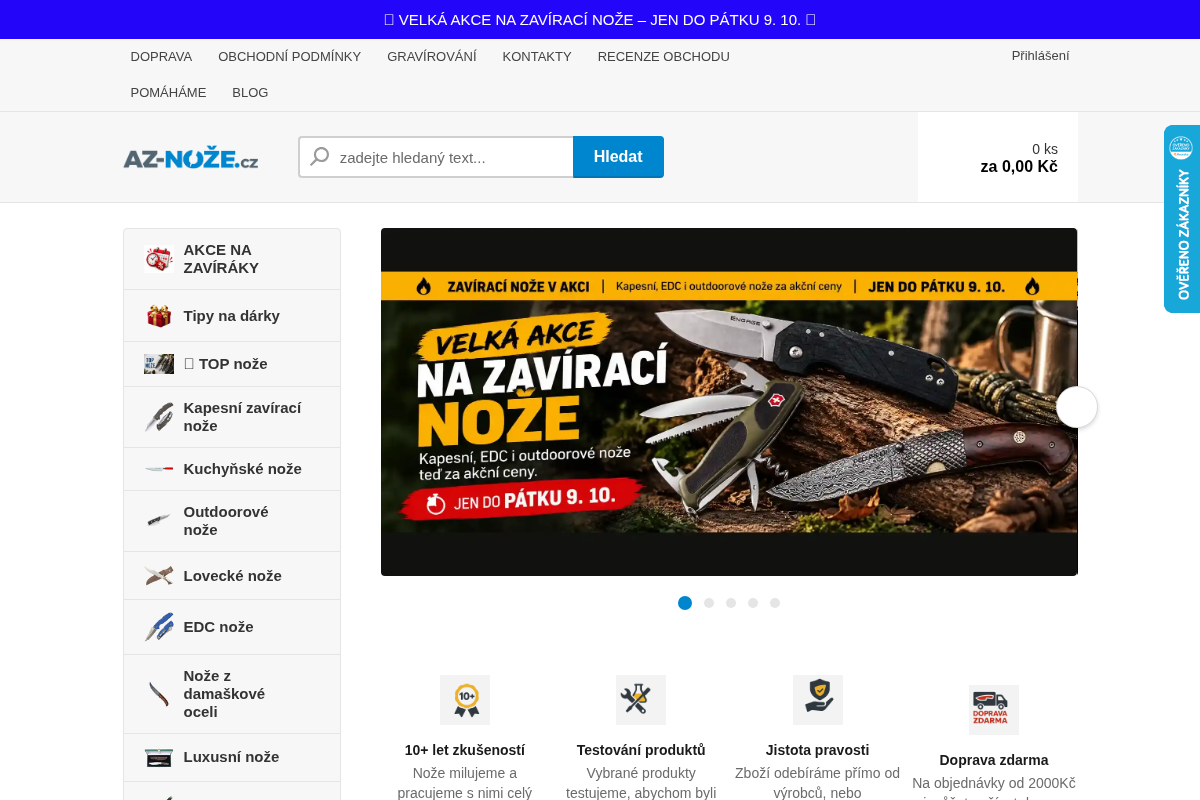Click the folding knives sale banner image
Viewport: 1200px width, 800px height.
point(729,402)
